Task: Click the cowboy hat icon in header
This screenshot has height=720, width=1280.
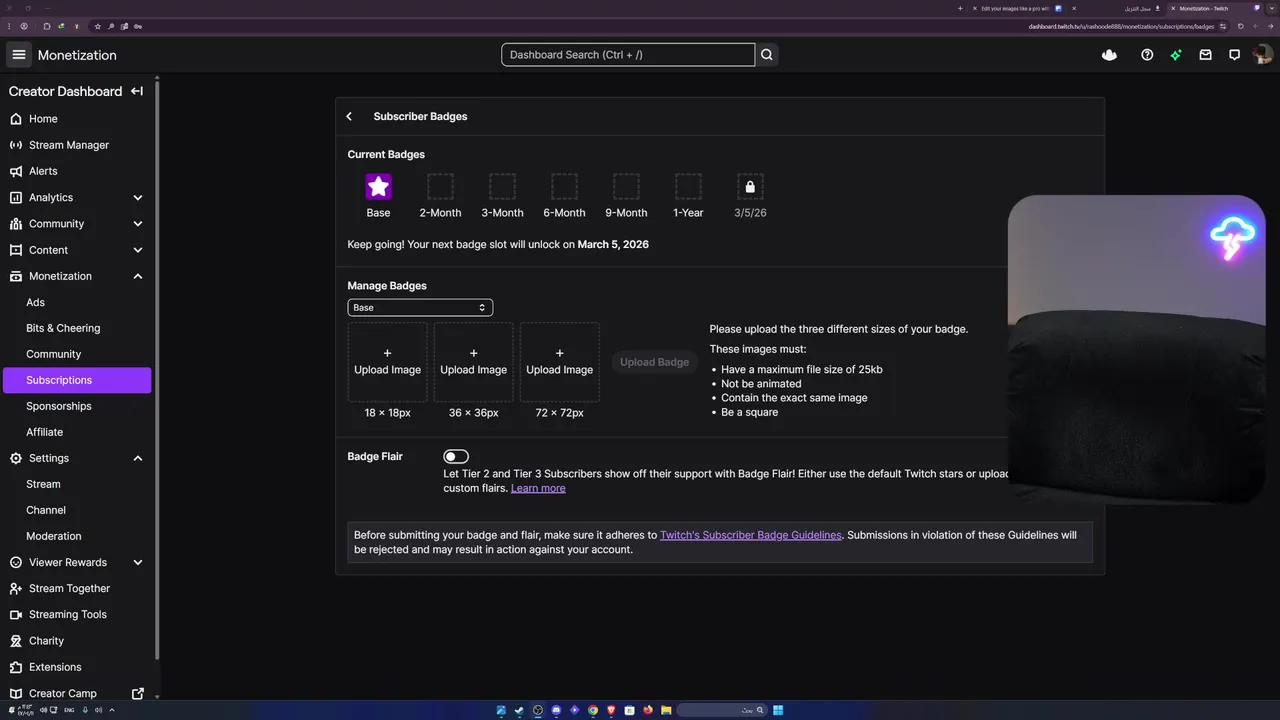Action: [x=1109, y=55]
